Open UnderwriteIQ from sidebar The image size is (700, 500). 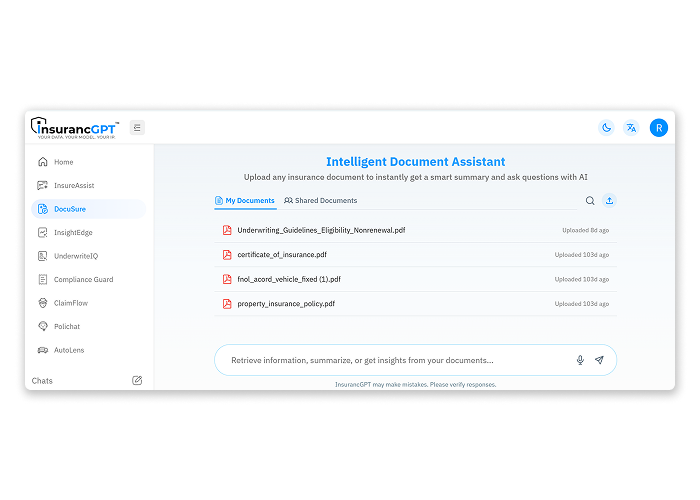pos(88,256)
